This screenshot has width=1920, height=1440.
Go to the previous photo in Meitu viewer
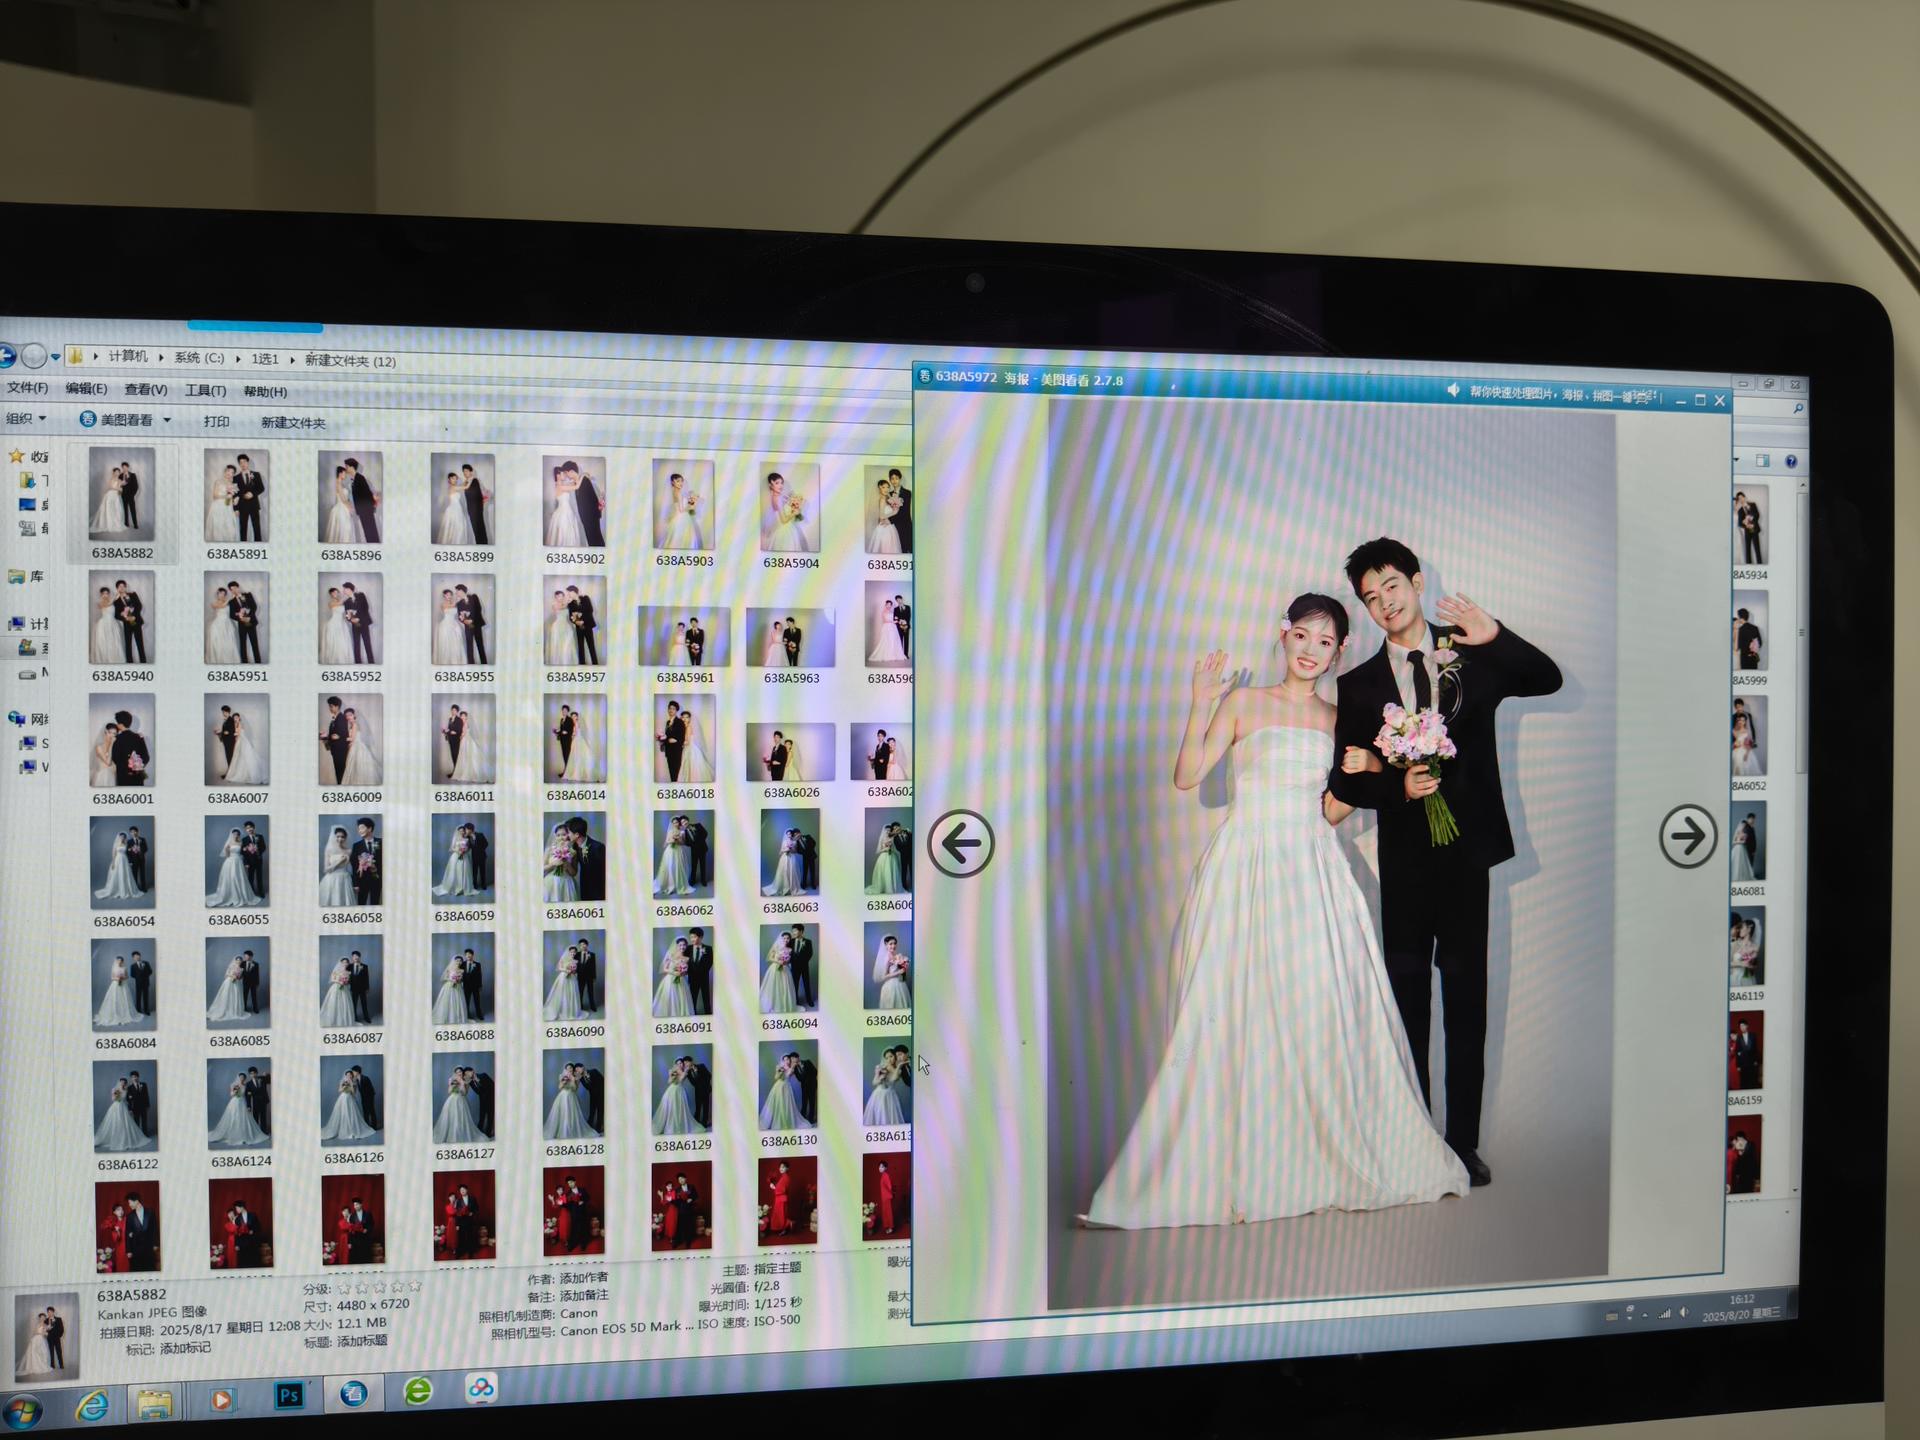tap(961, 844)
